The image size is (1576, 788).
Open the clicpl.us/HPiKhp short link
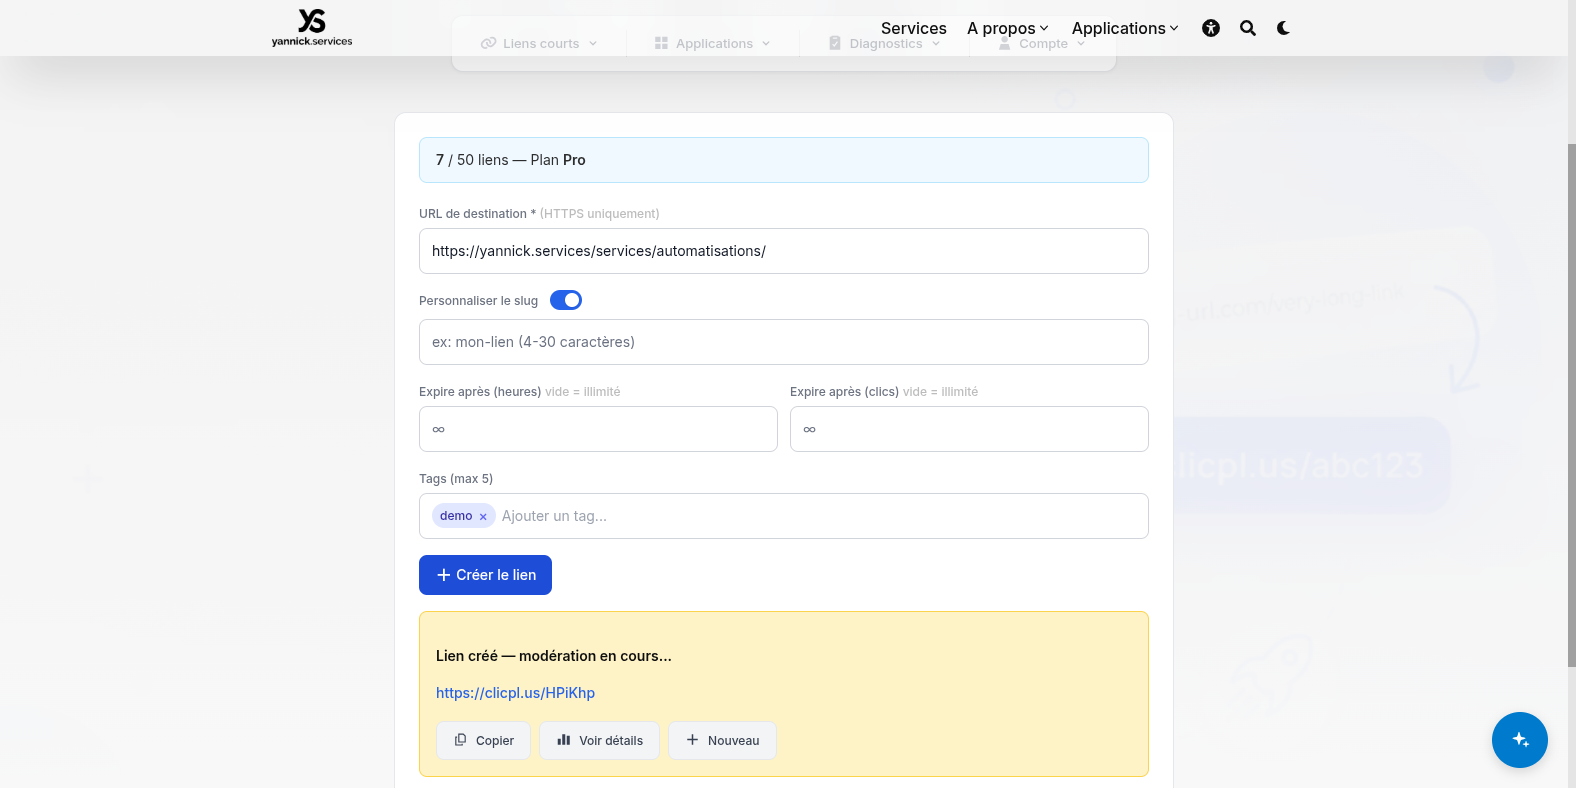click(515, 693)
